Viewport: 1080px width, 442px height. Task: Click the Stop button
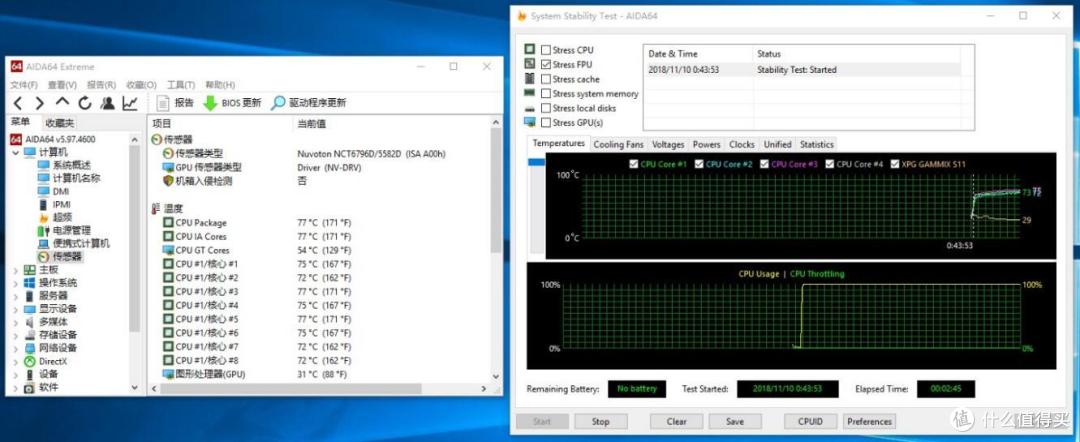tap(600, 421)
